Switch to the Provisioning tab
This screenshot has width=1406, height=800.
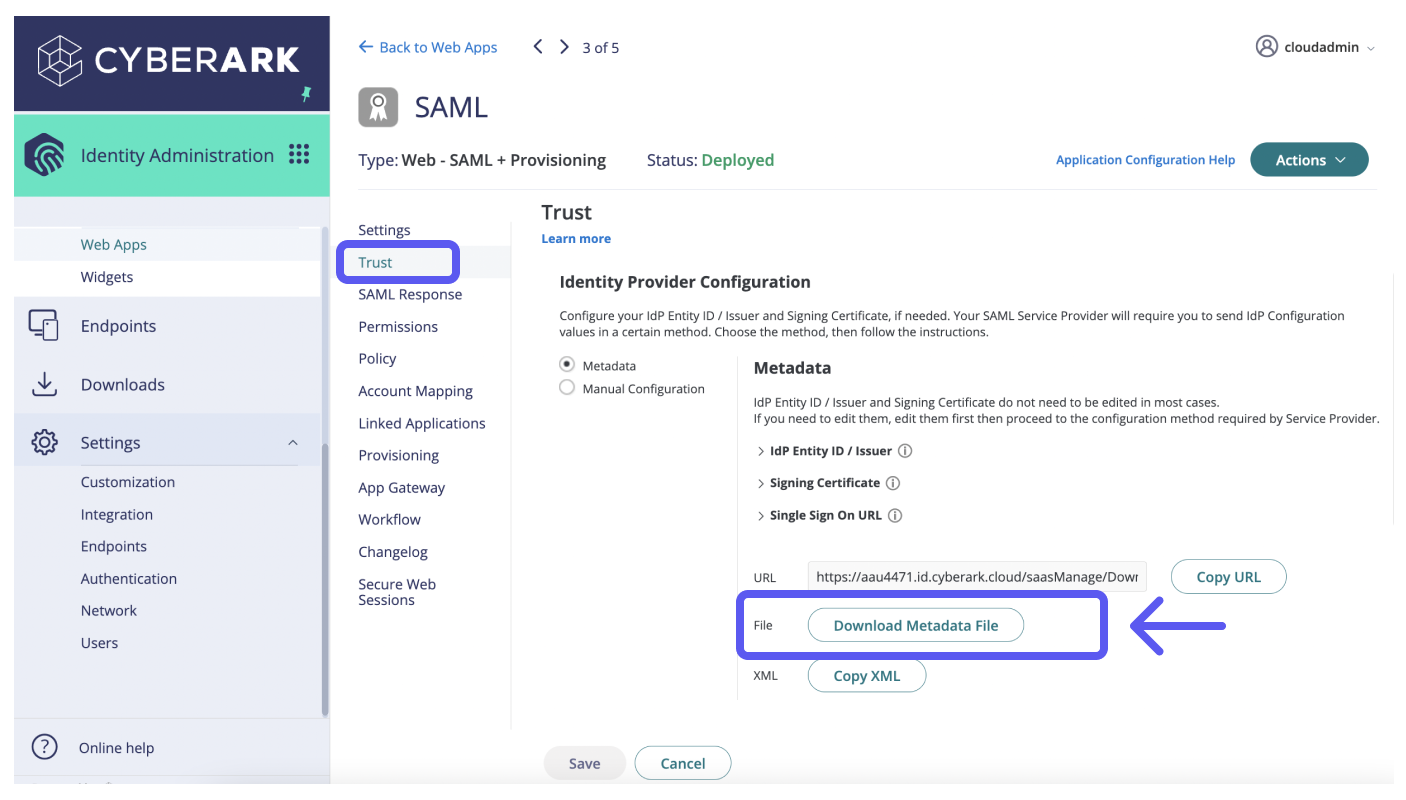click(x=398, y=455)
